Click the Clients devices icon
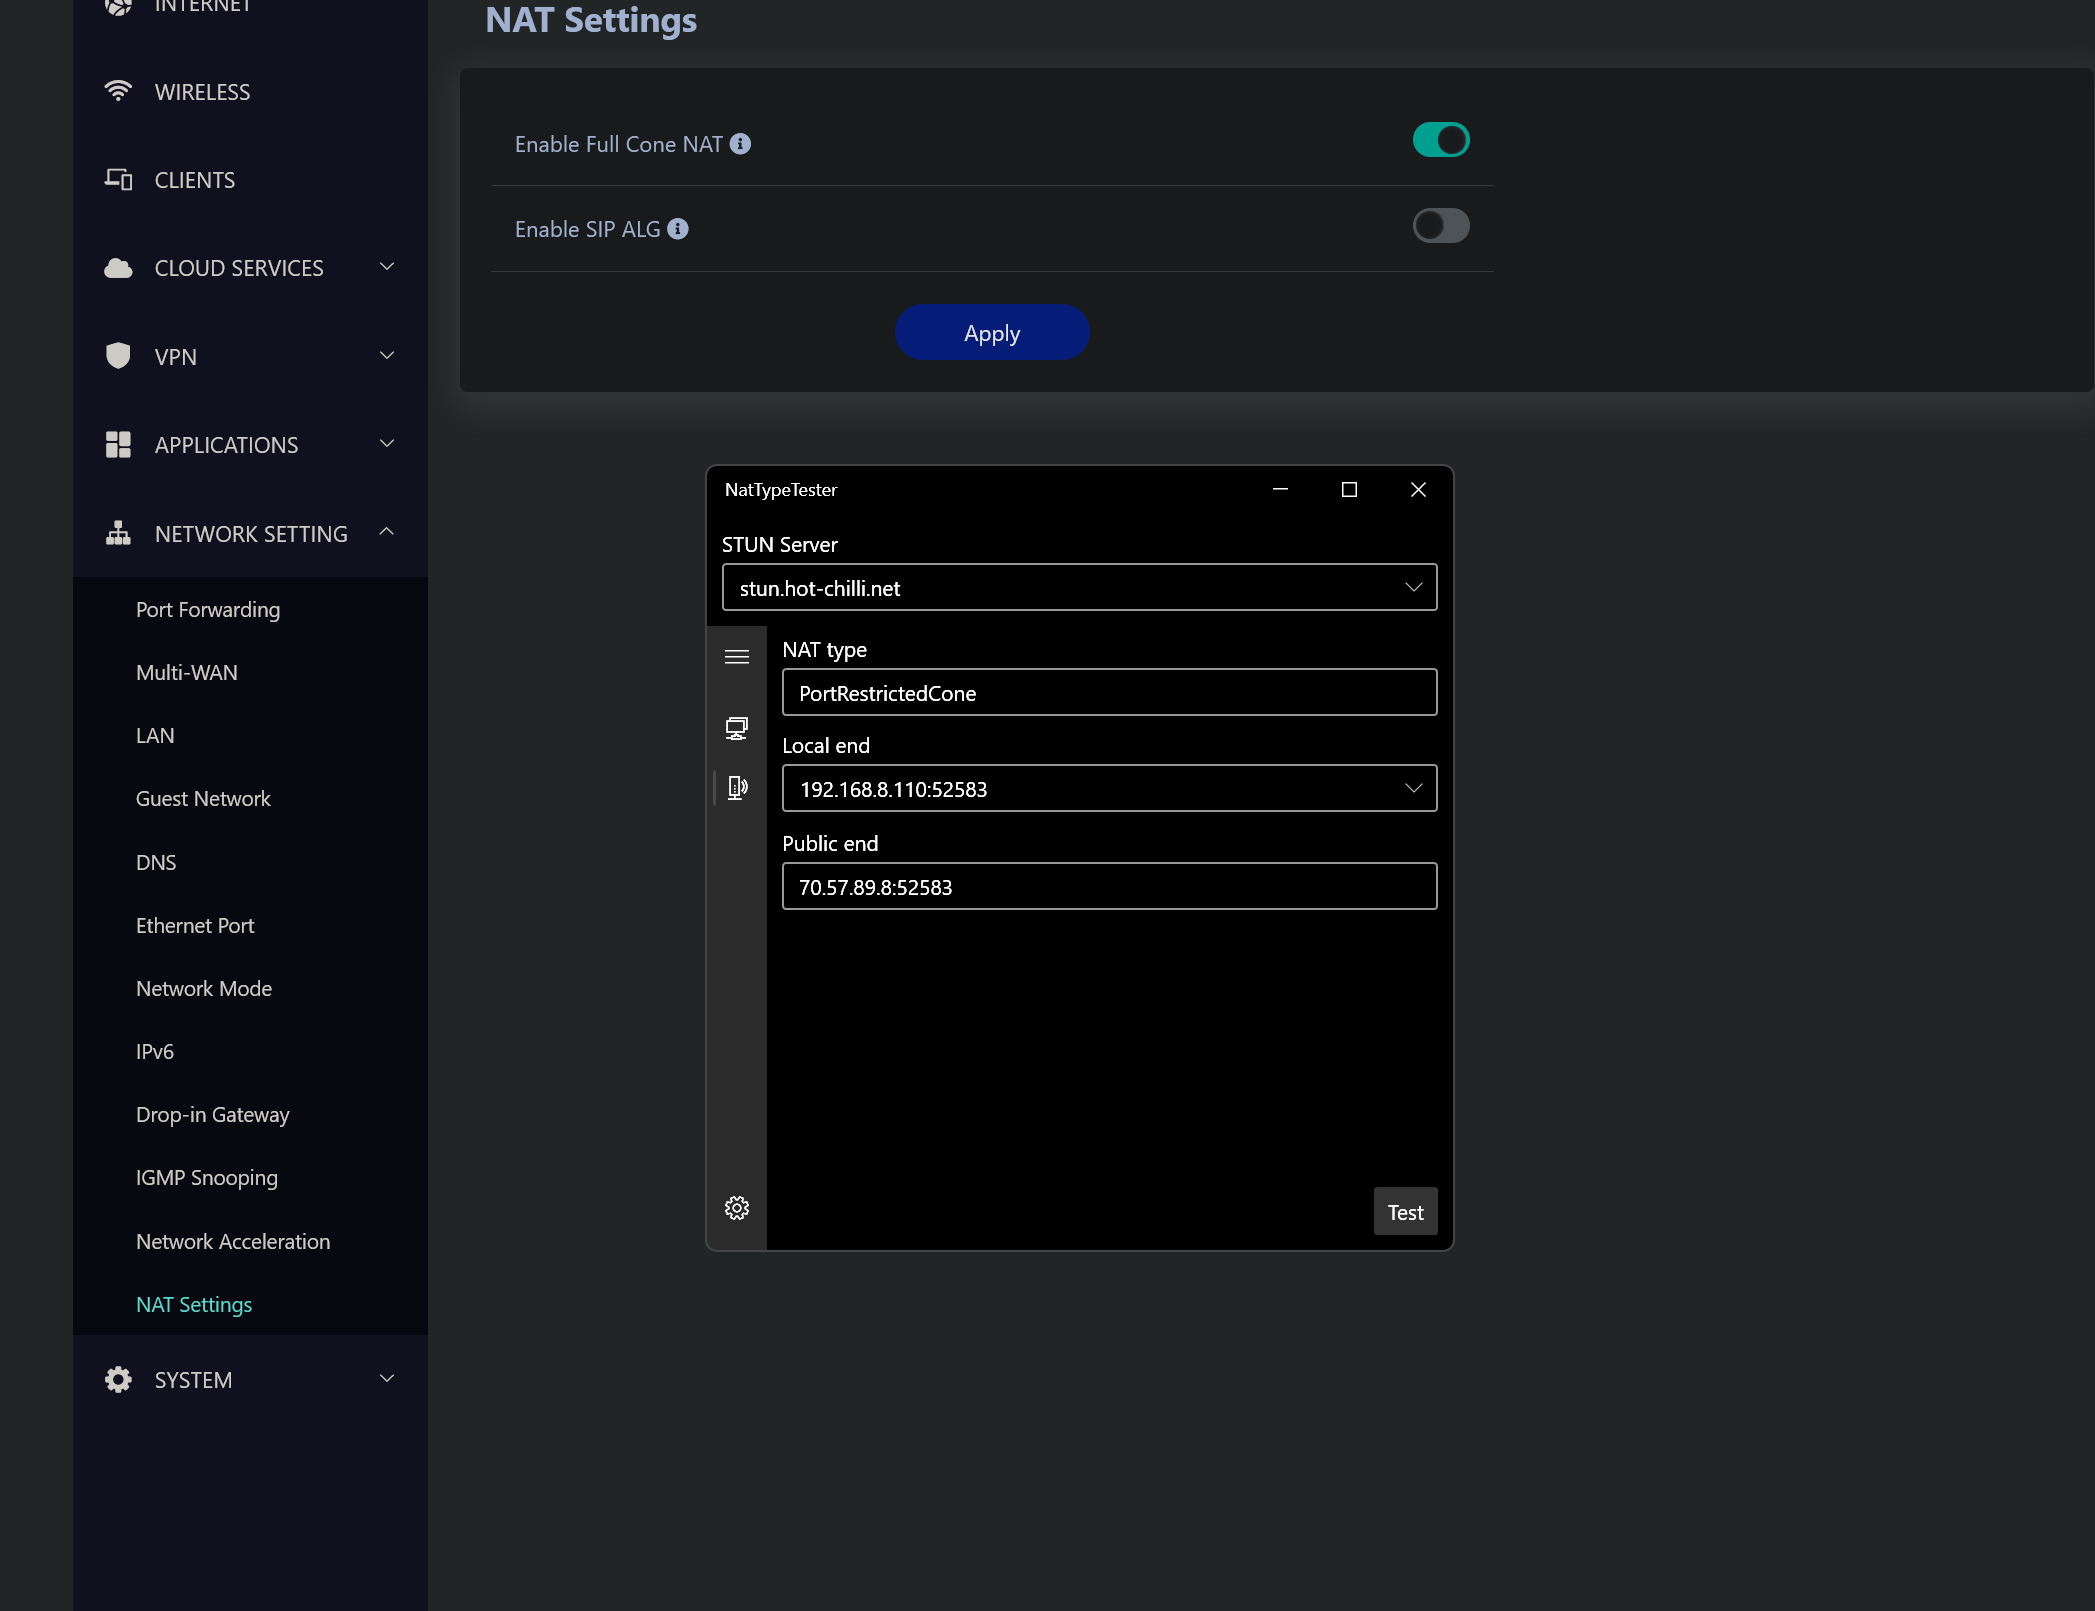Image resolution: width=2095 pixels, height=1611 pixels. [118, 180]
